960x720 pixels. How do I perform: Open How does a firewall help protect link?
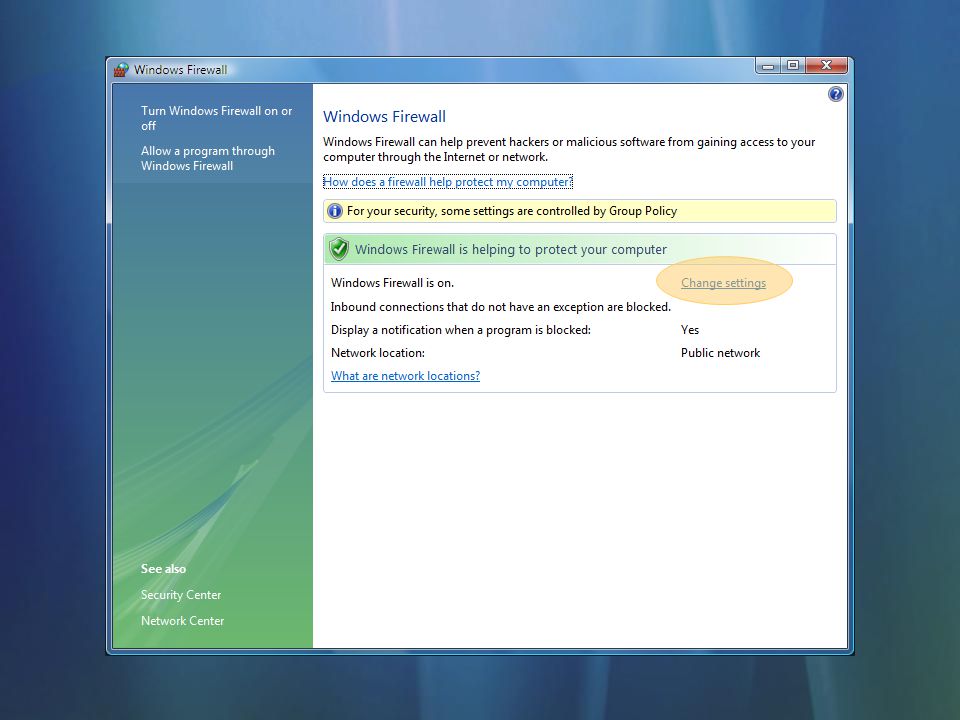(x=448, y=182)
